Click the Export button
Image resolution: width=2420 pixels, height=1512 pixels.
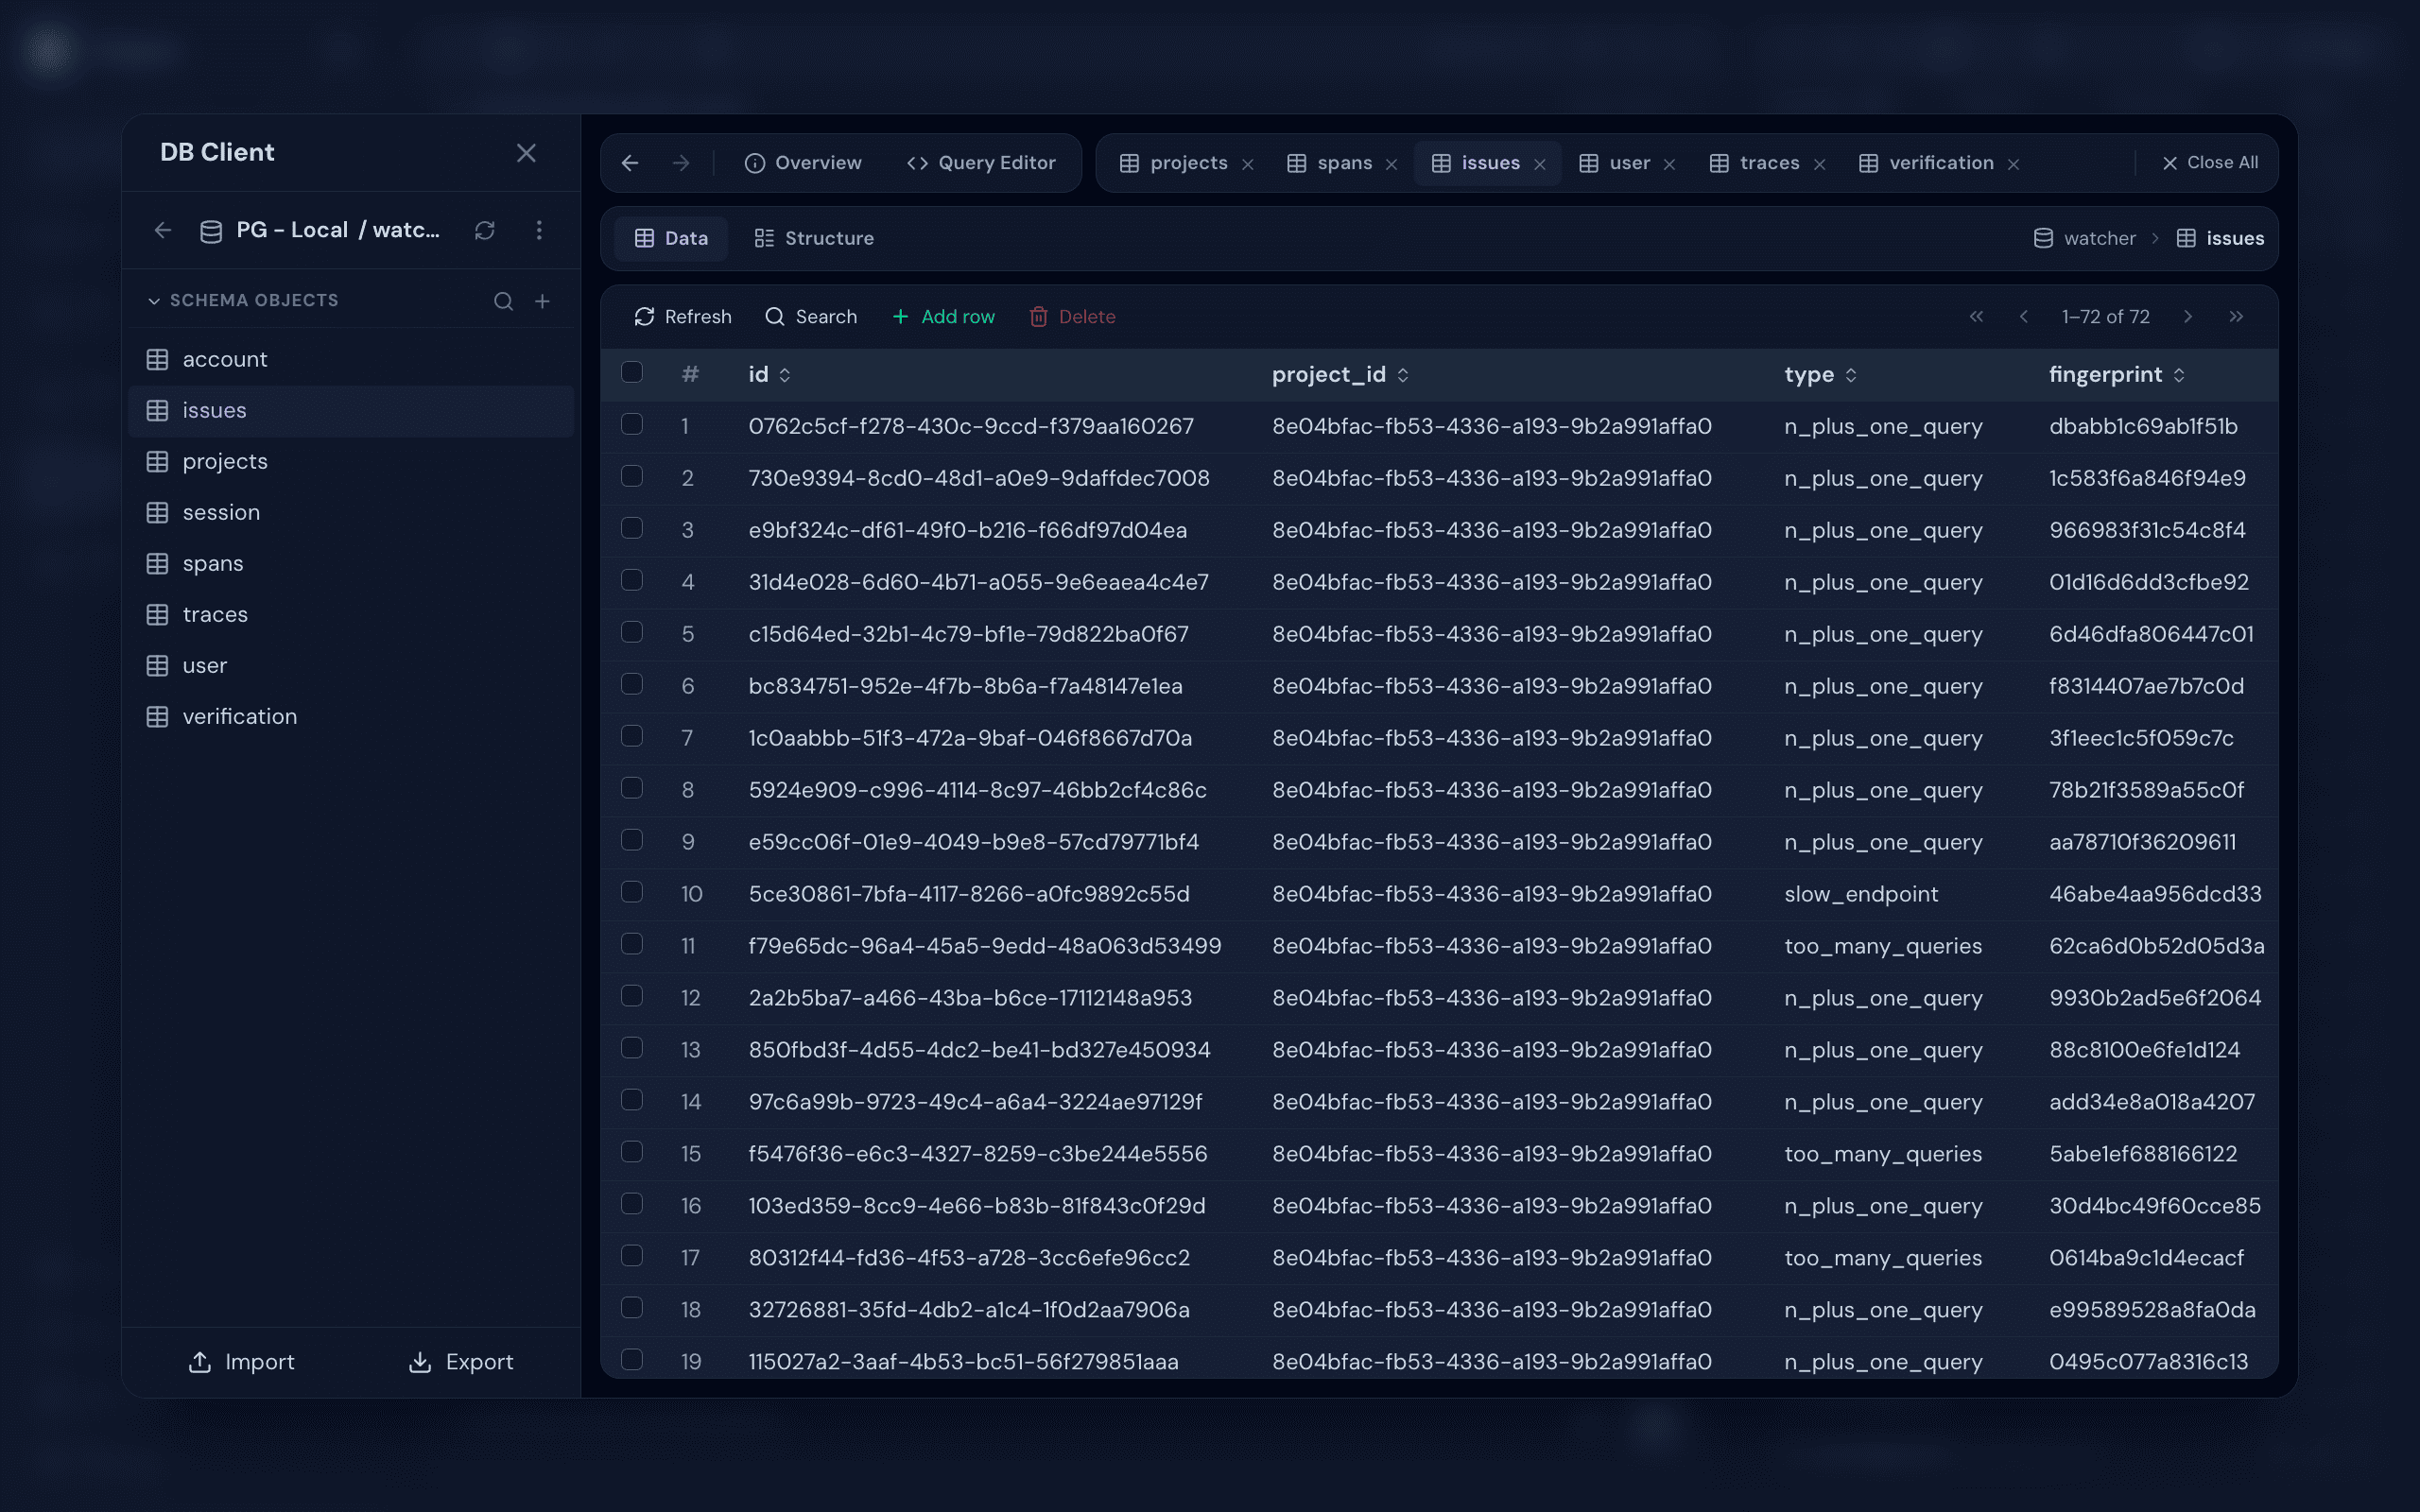coord(461,1362)
